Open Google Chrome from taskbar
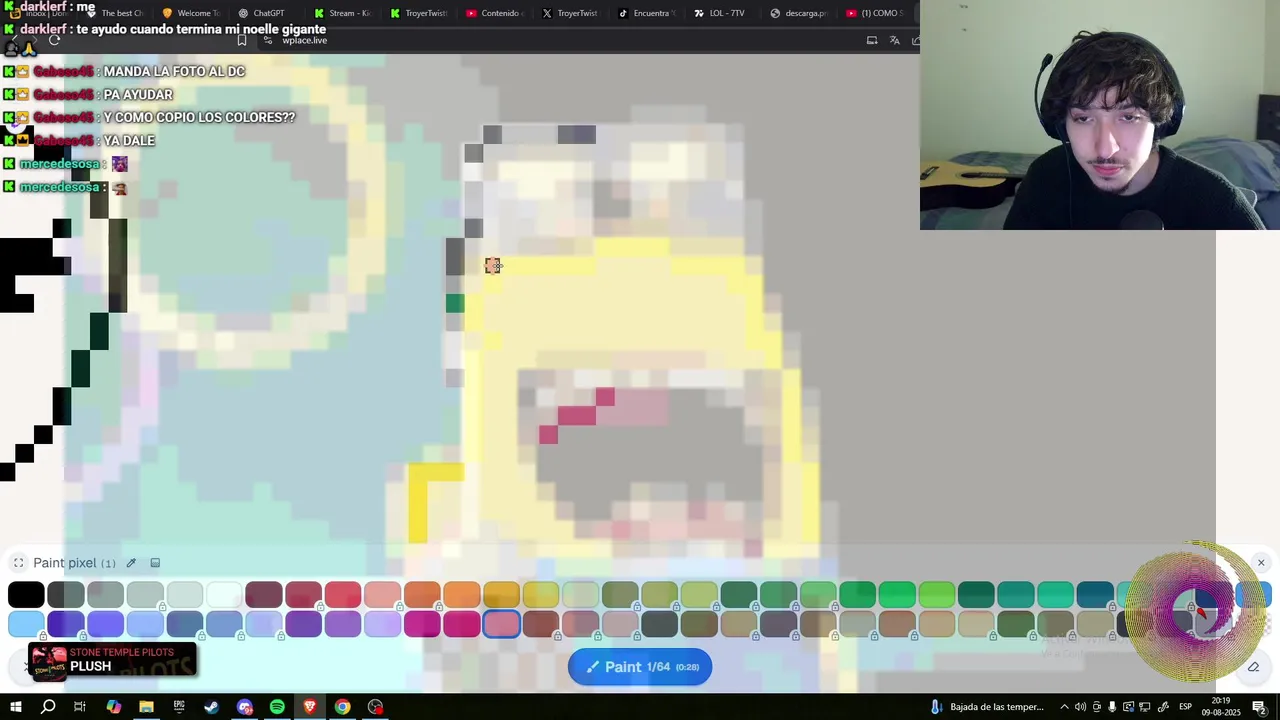Viewport: 1280px width, 720px height. click(x=343, y=707)
